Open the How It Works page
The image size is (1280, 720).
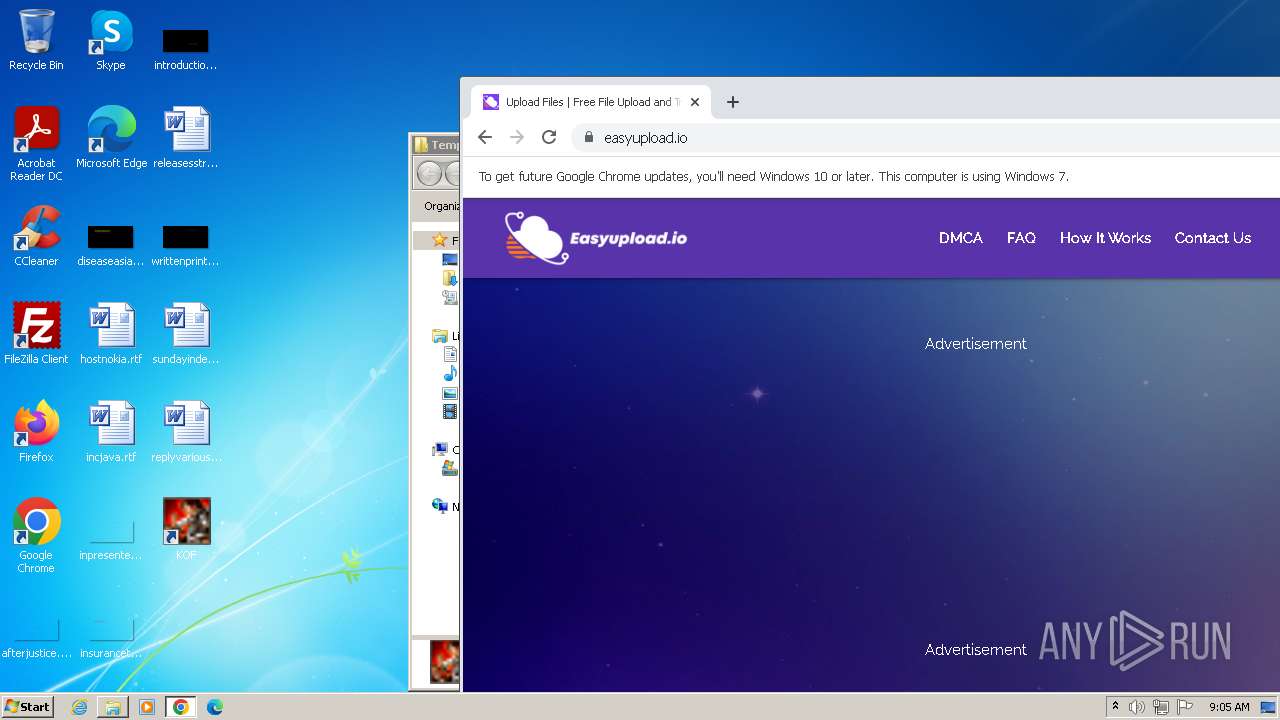pyautogui.click(x=1105, y=238)
